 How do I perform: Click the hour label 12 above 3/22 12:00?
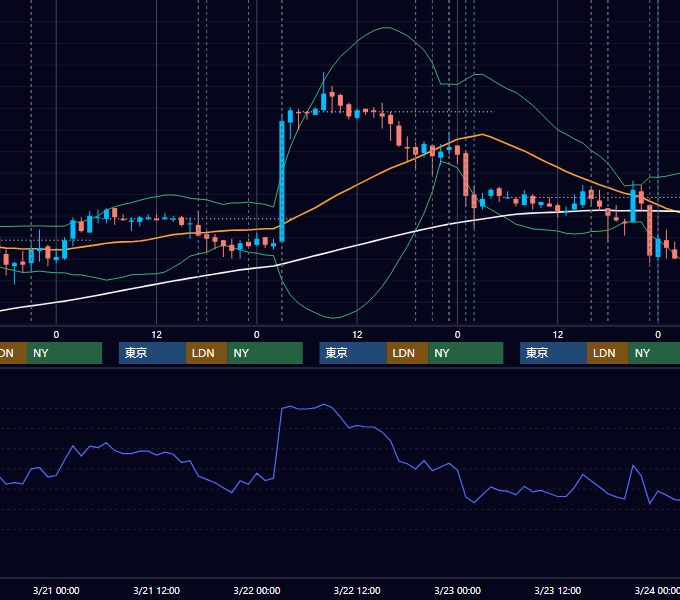click(357, 335)
